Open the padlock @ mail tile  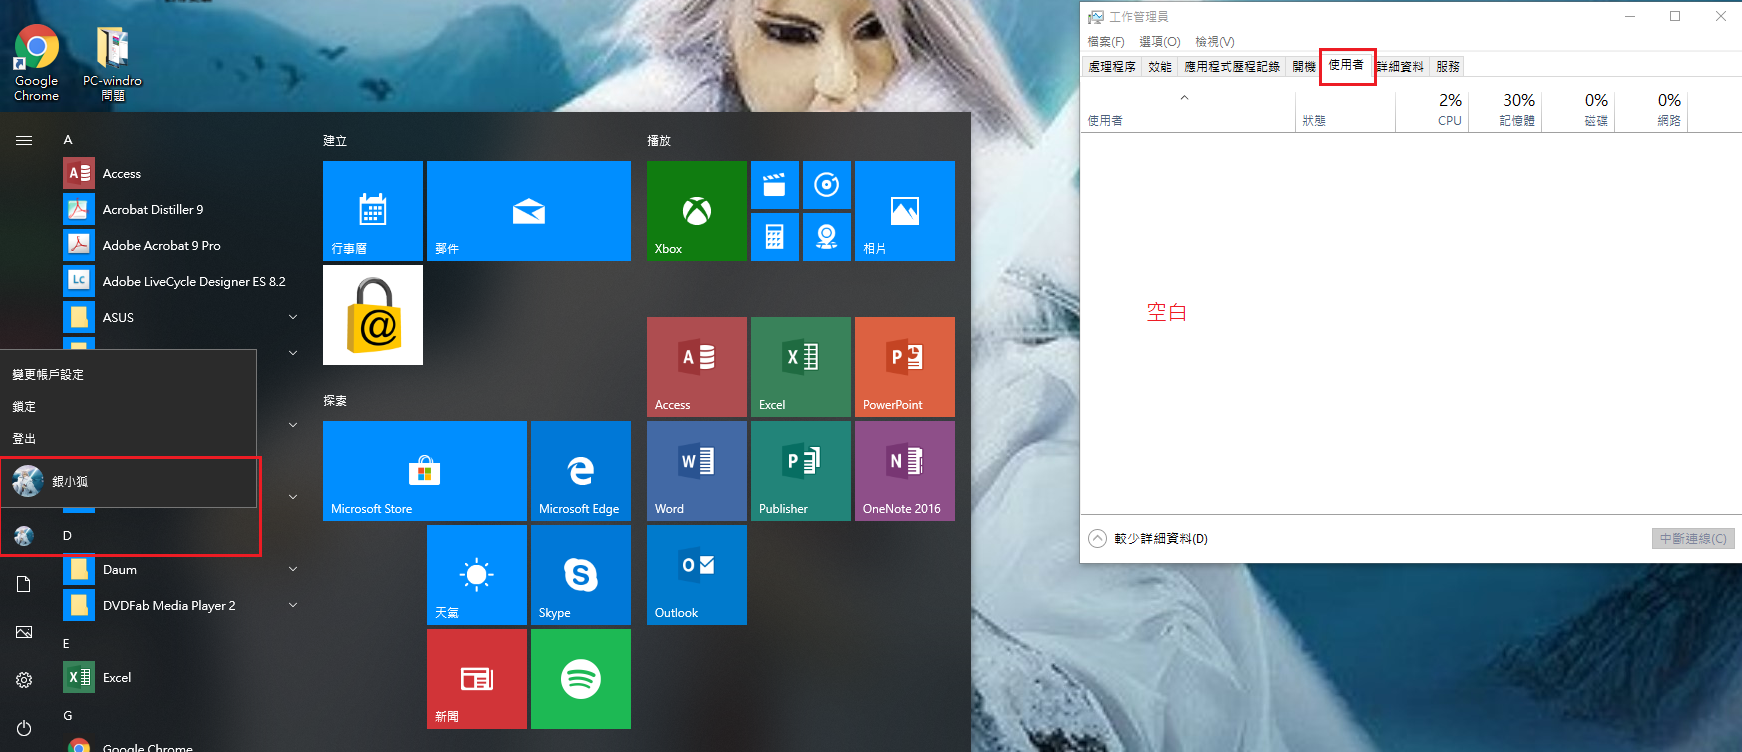[x=373, y=315]
